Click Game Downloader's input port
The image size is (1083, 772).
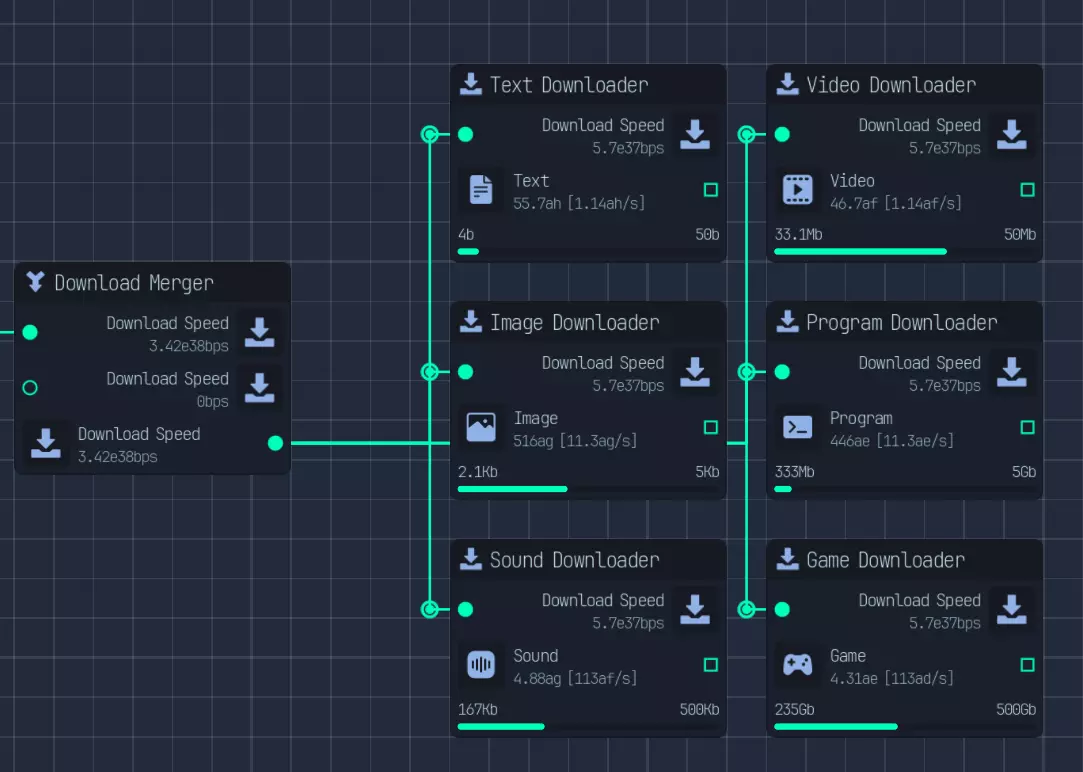(782, 610)
